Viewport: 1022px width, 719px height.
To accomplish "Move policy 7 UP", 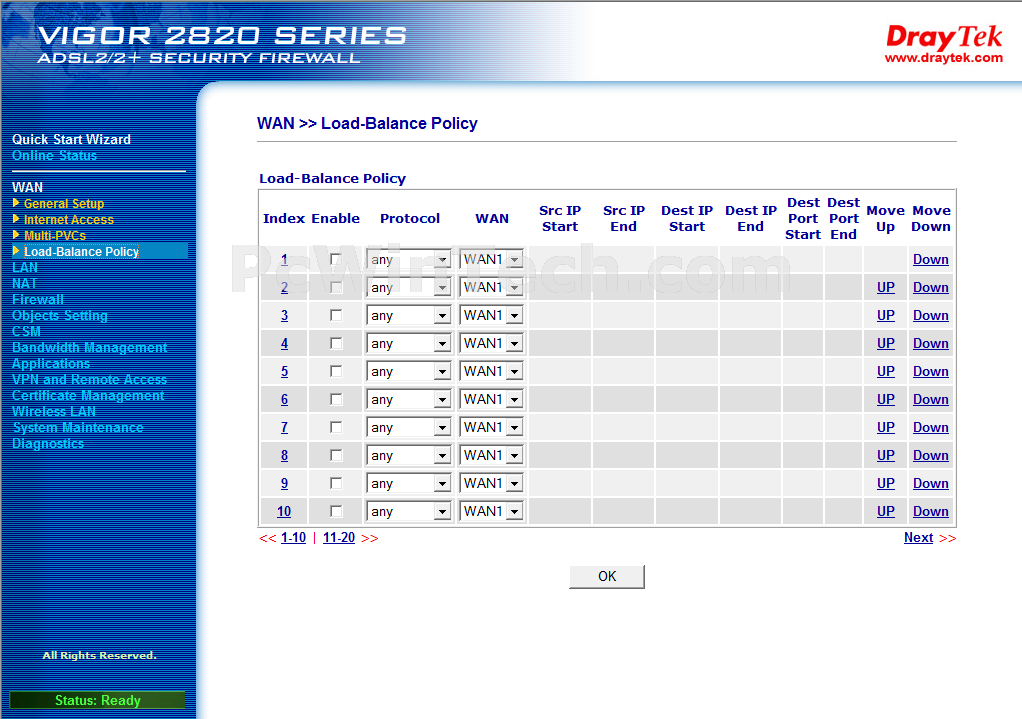I will [x=885, y=428].
